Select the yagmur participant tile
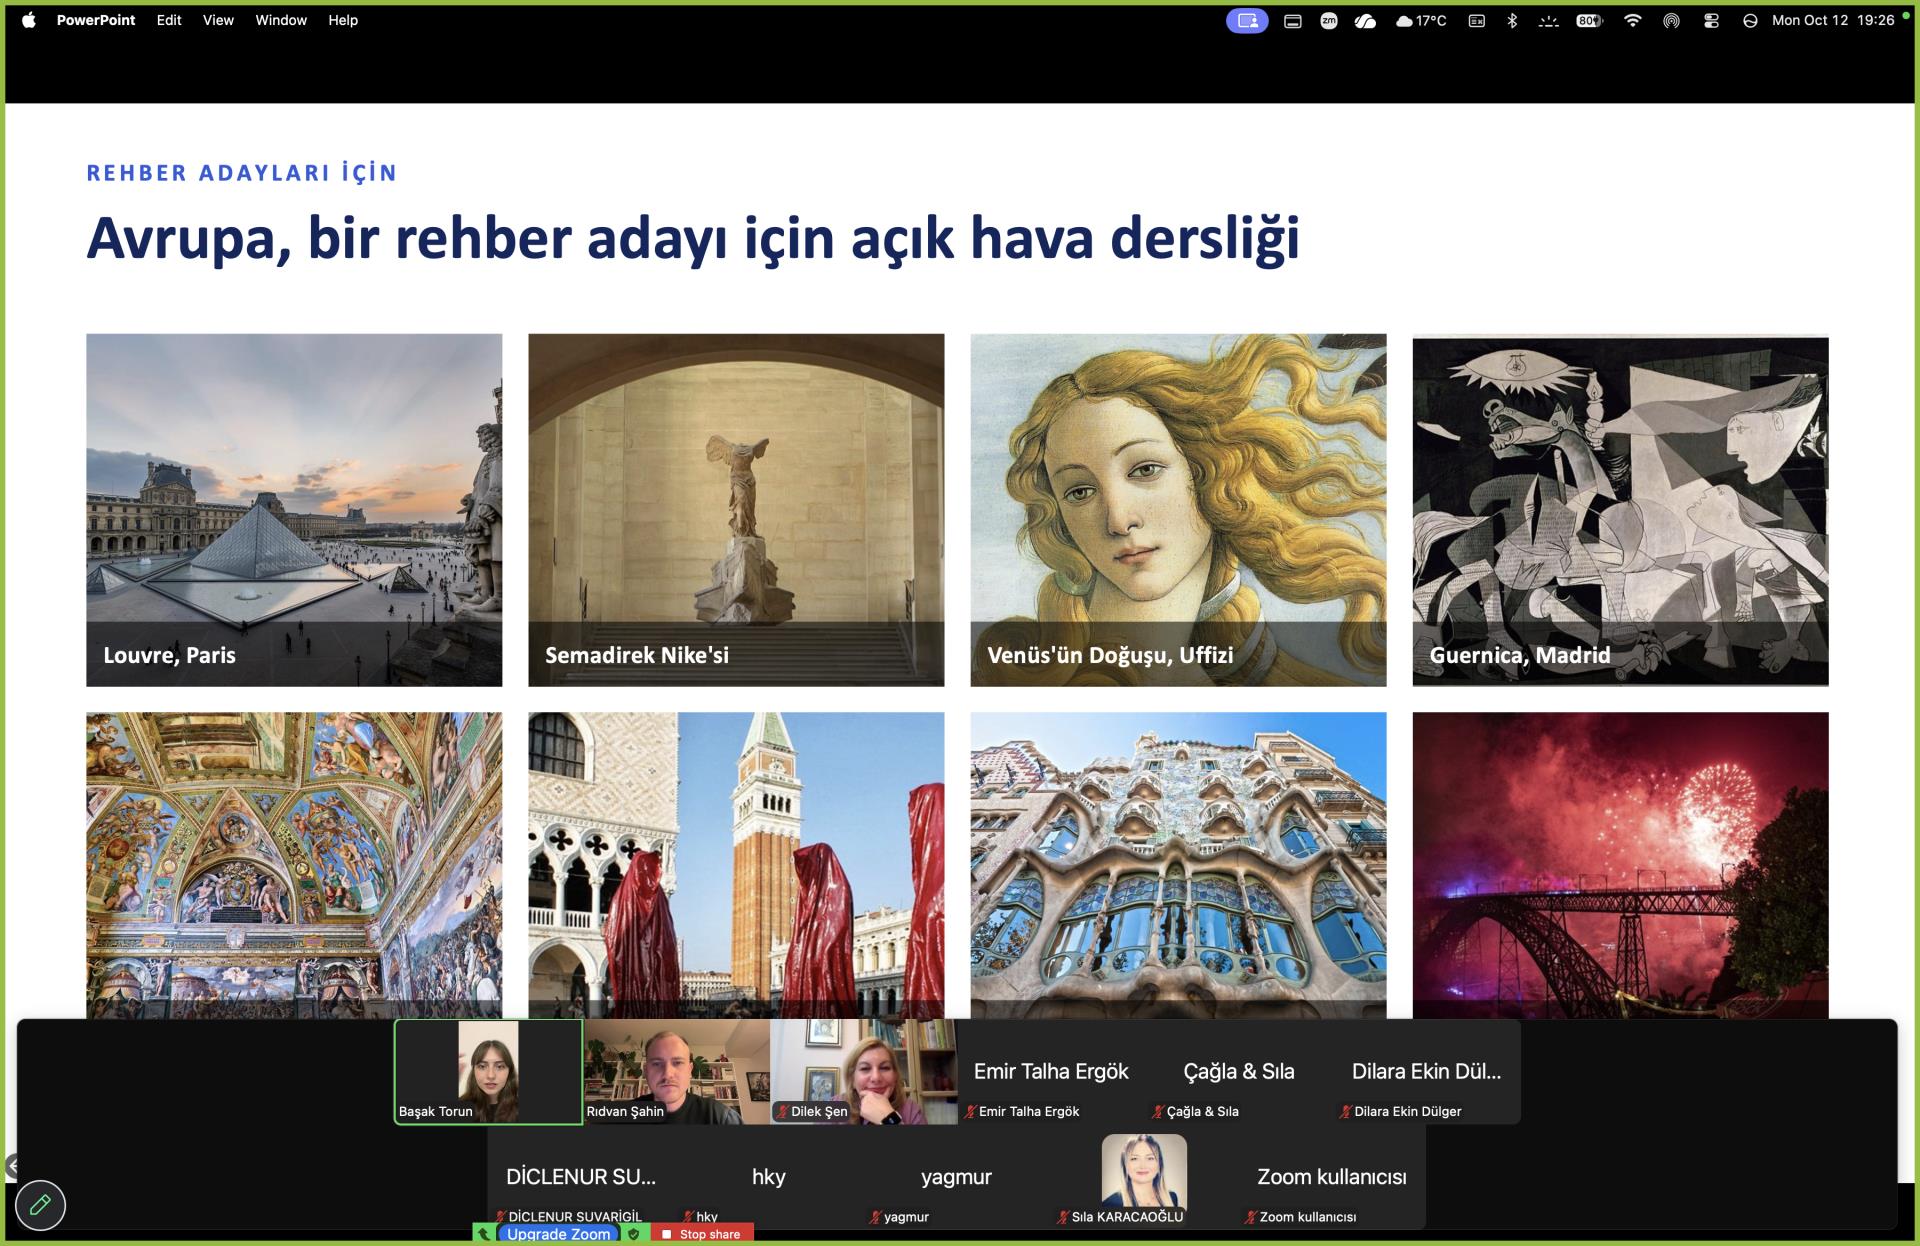1920x1246 pixels. (956, 1178)
